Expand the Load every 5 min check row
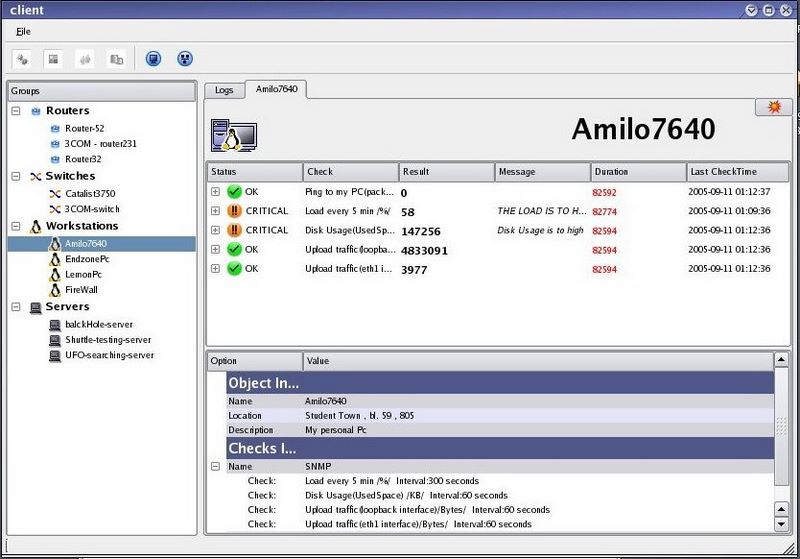 216,211
